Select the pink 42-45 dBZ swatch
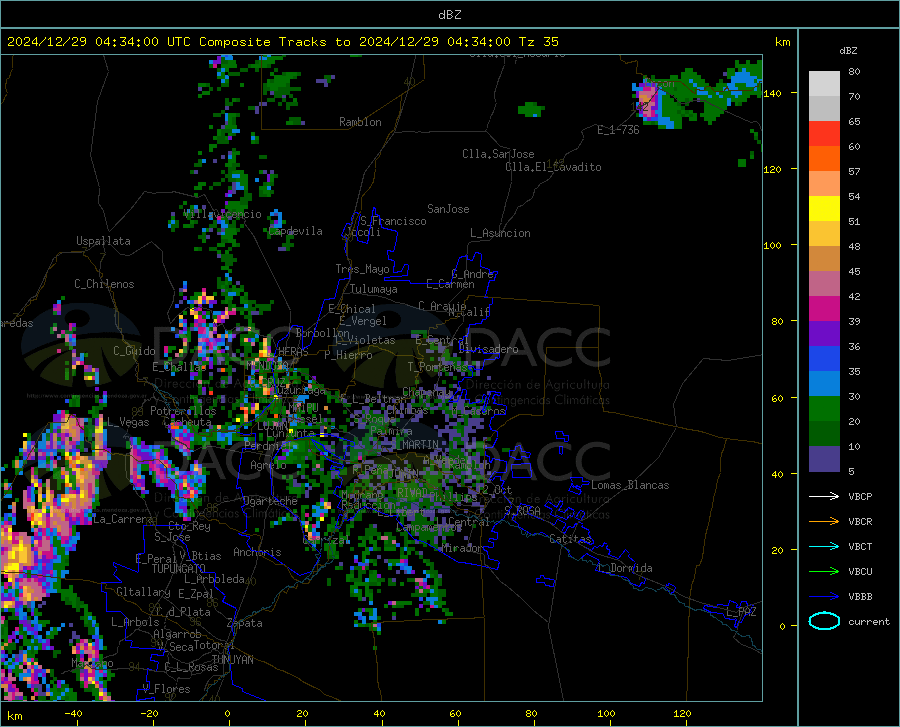 [x=824, y=284]
